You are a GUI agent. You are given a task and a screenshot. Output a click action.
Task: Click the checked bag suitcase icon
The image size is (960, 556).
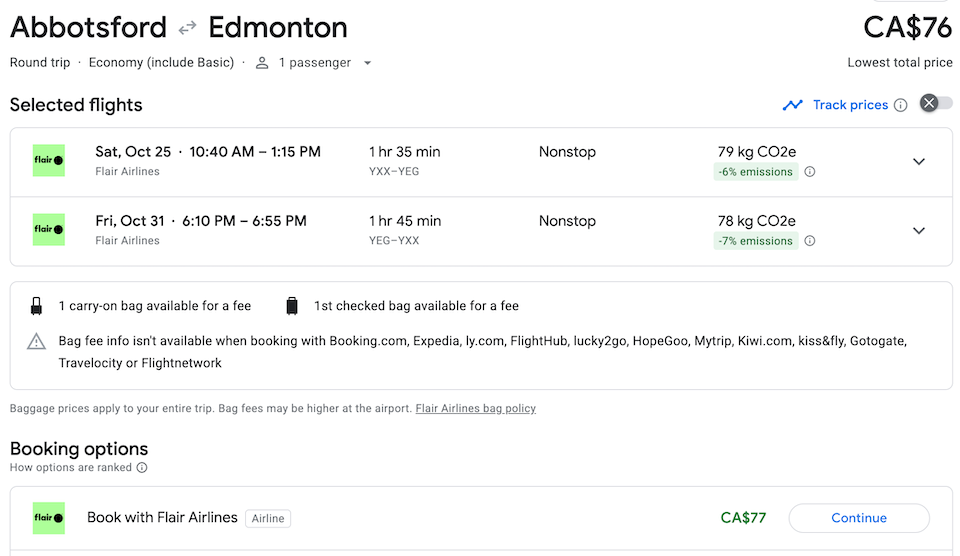tap(292, 306)
